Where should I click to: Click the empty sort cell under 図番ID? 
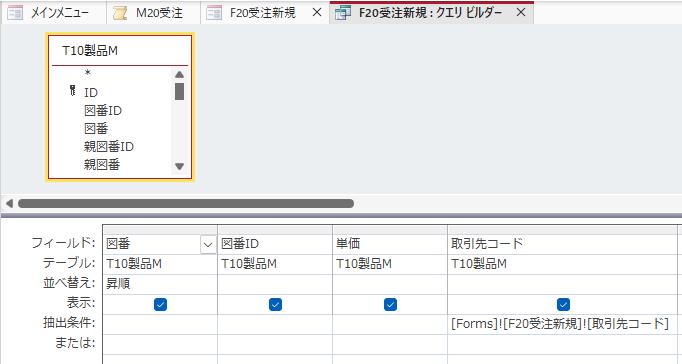[275, 284]
